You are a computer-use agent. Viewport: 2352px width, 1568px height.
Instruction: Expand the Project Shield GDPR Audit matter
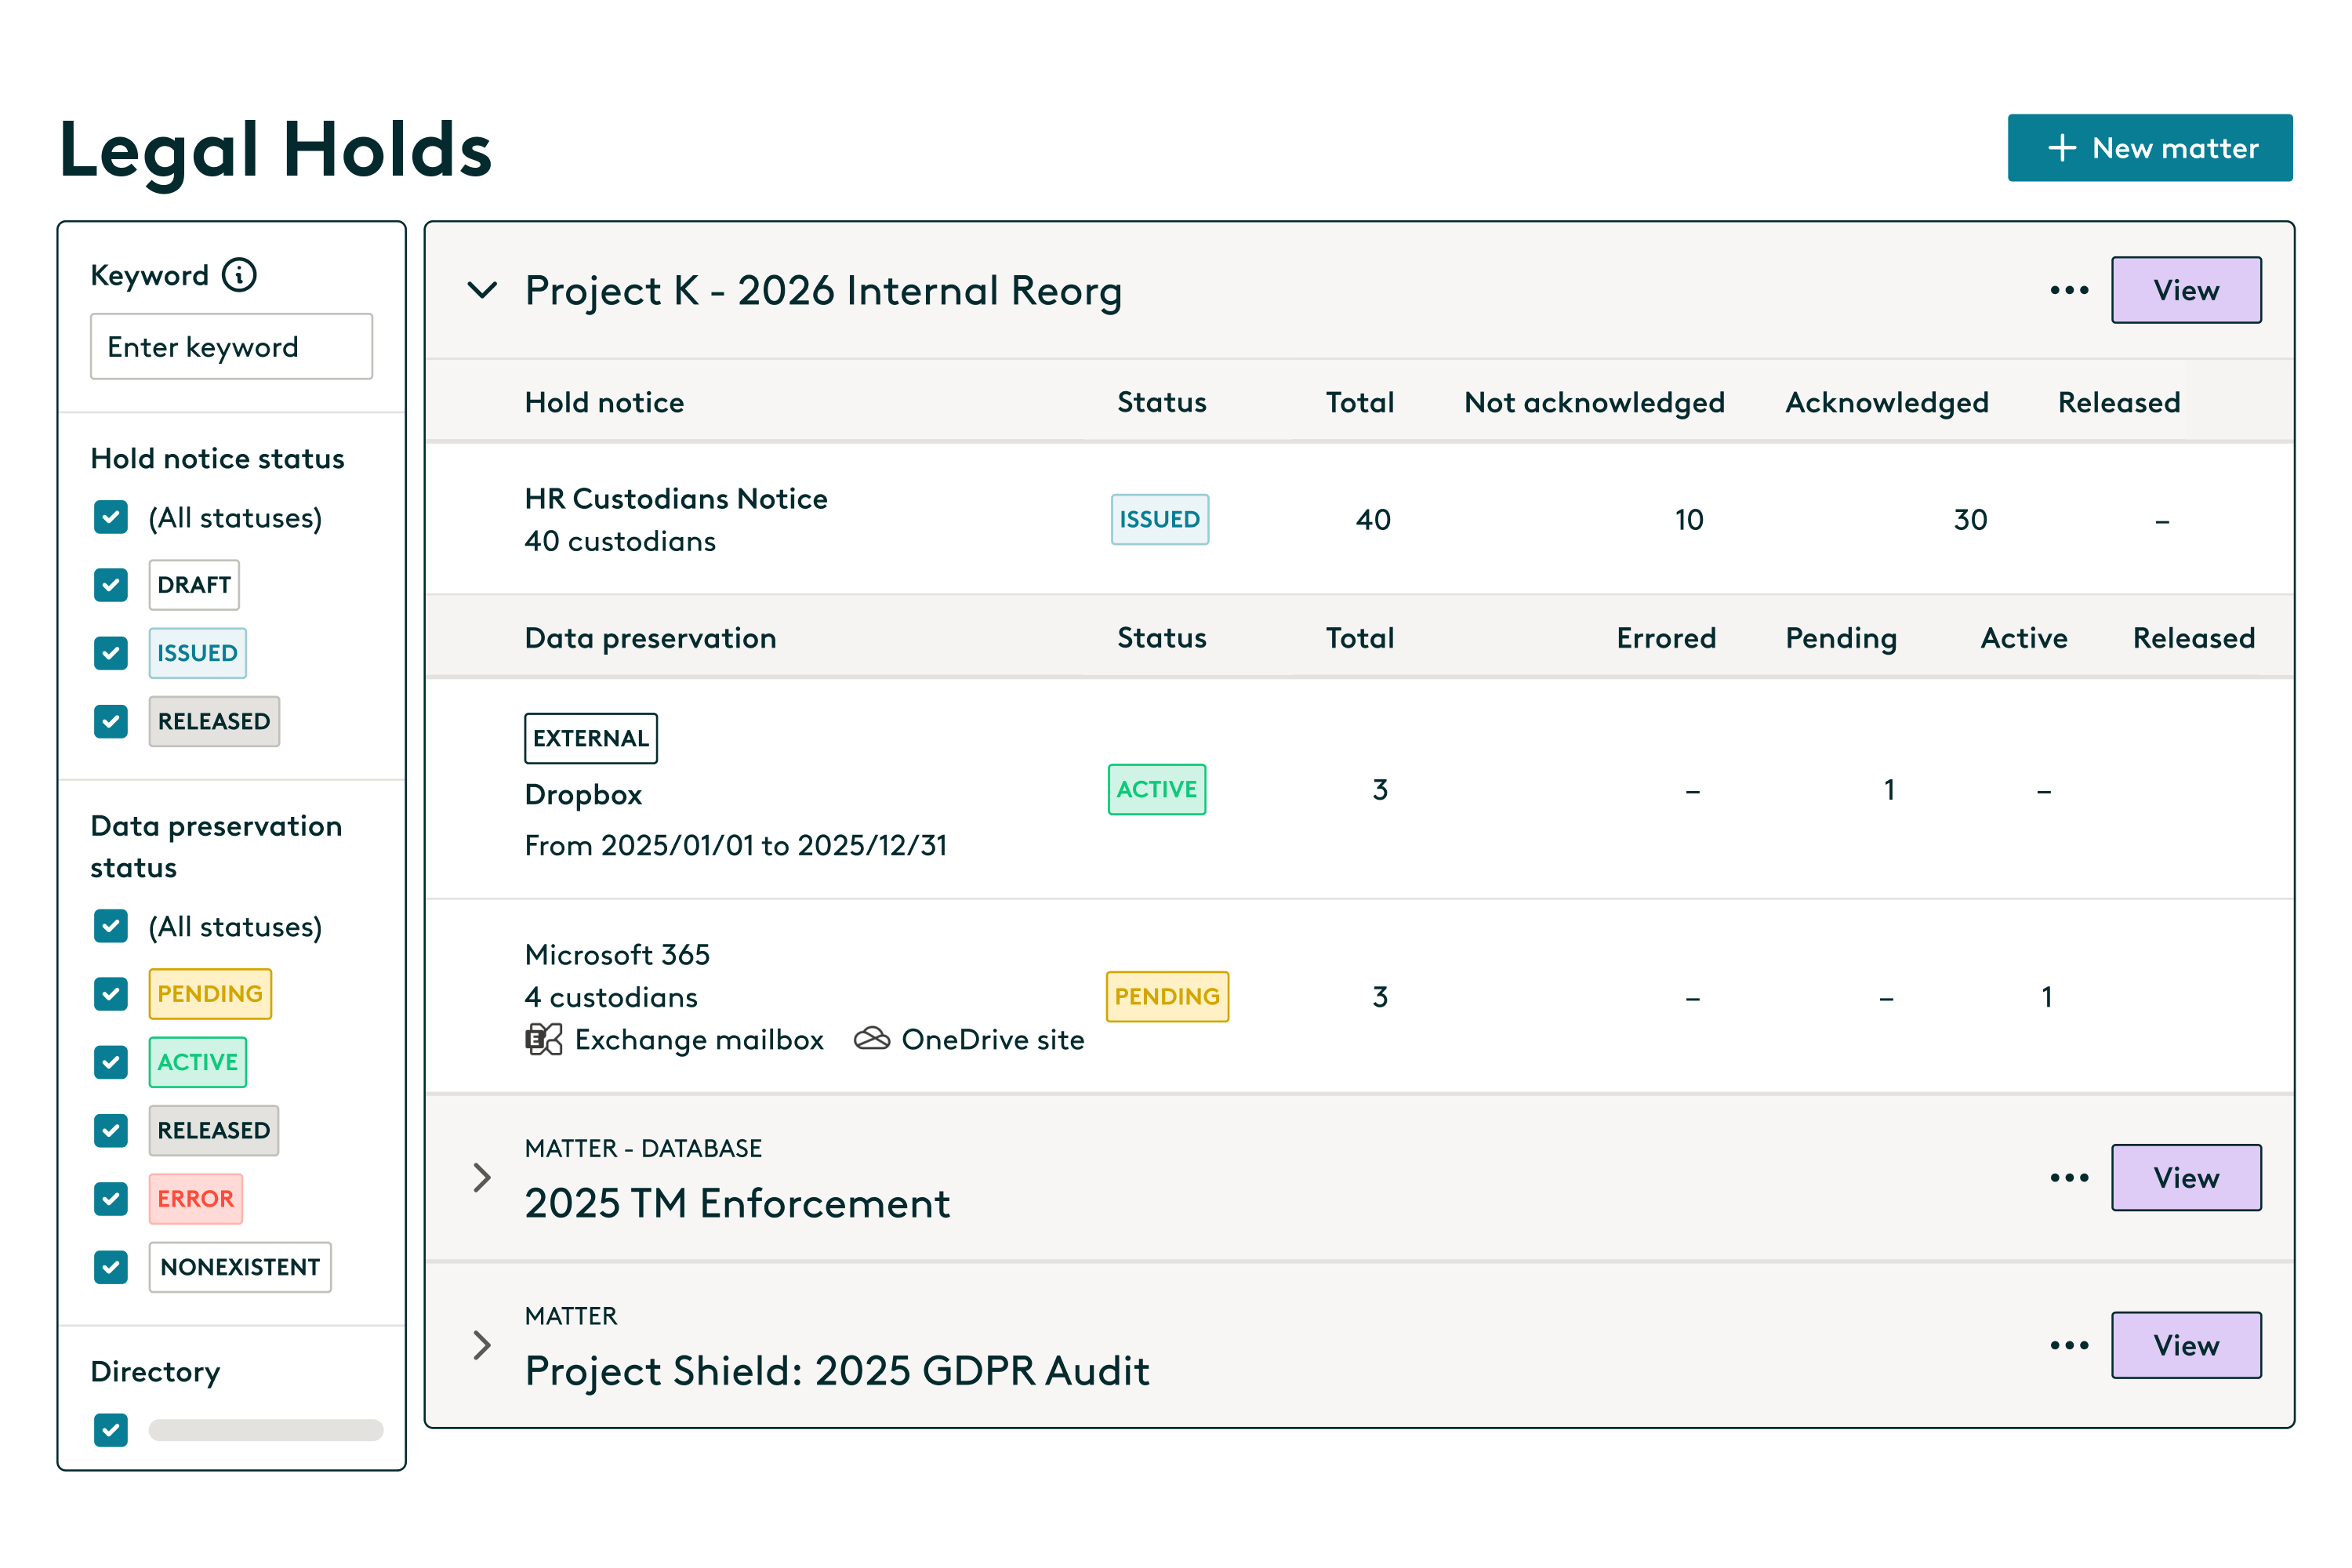(x=482, y=1345)
